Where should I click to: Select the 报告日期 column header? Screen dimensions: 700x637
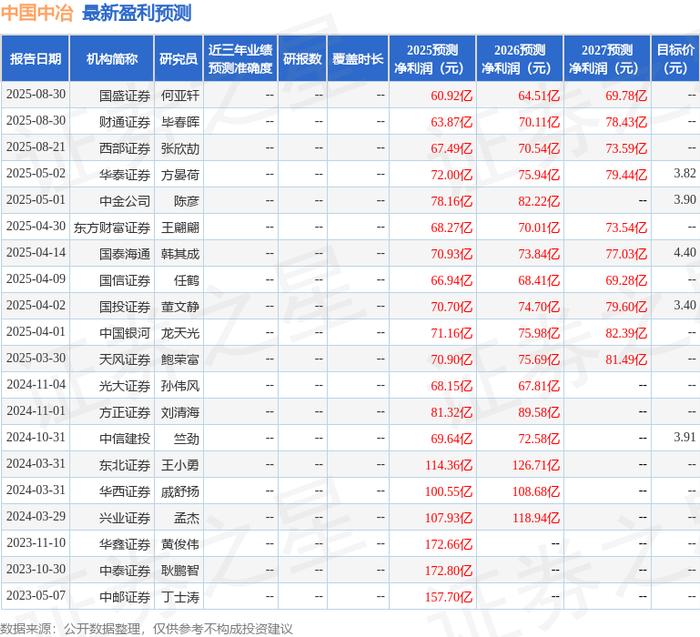point(35,58)
